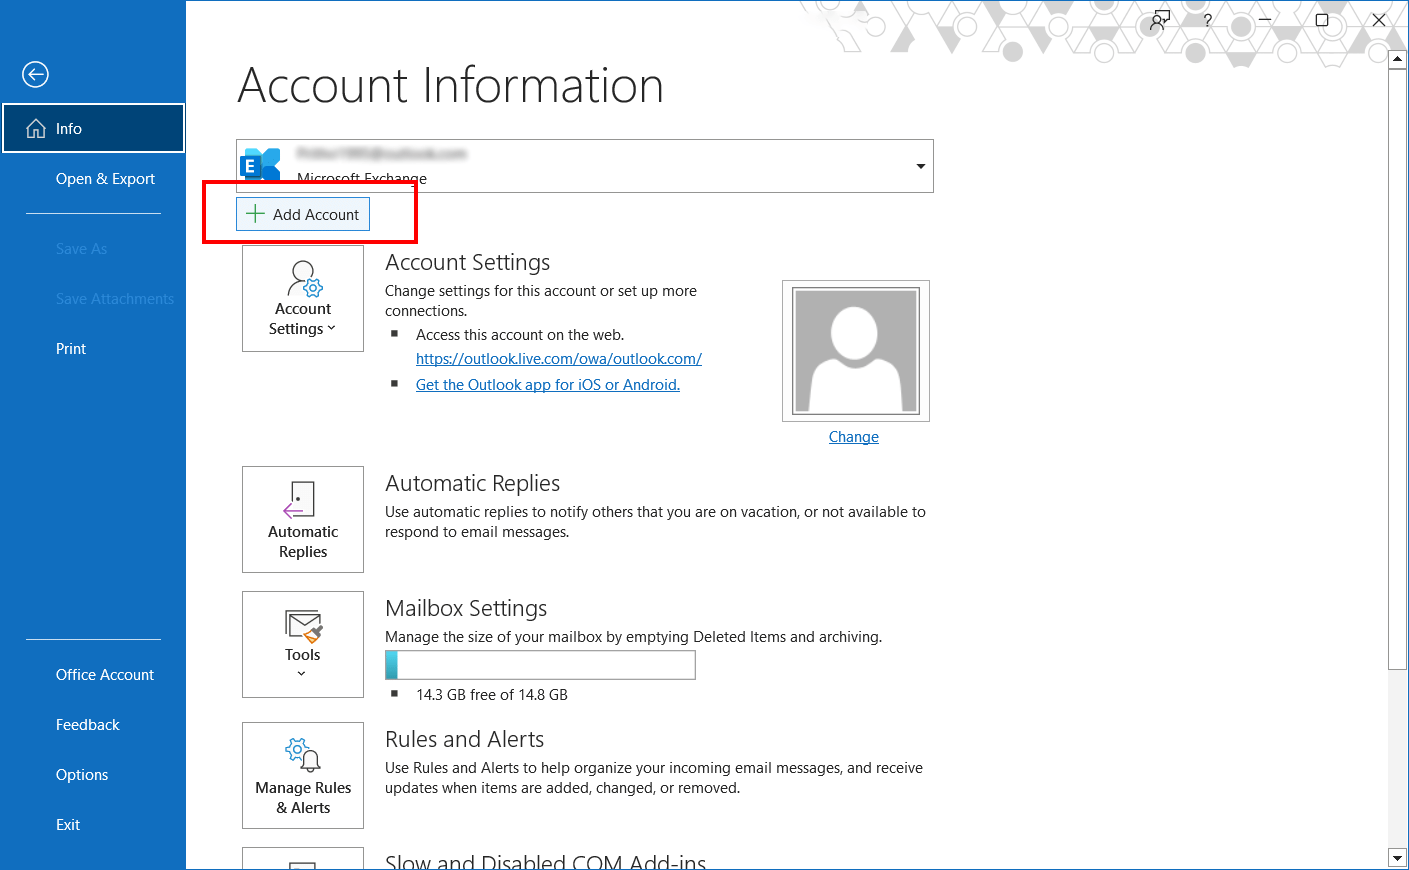This screenshot has height=870, width=1409.
Task: Click the scroll down arrow of the scrollbar
Action: 1397,858
